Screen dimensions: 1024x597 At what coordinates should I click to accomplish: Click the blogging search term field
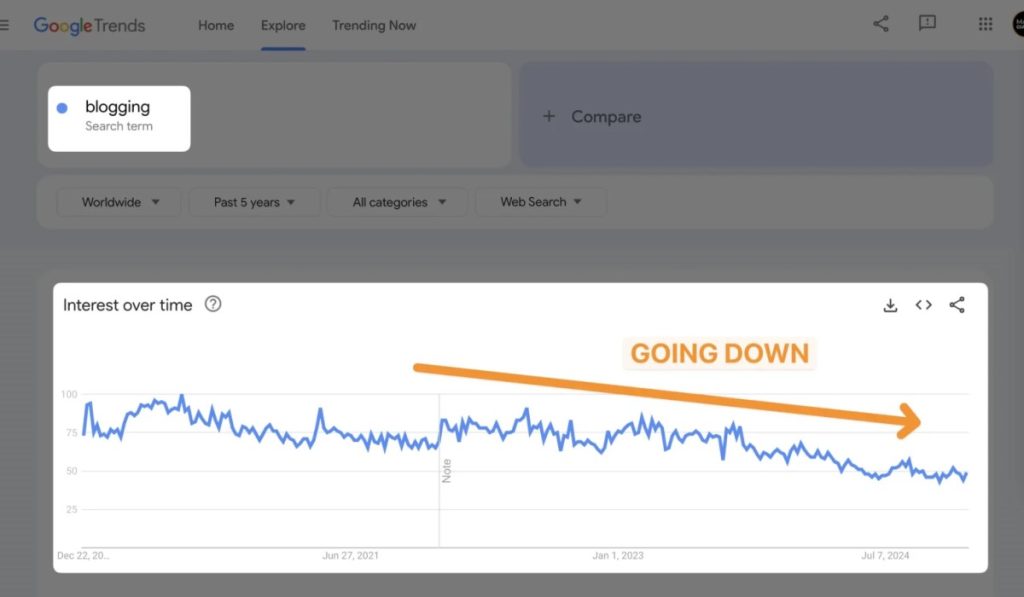pos(119,116)
